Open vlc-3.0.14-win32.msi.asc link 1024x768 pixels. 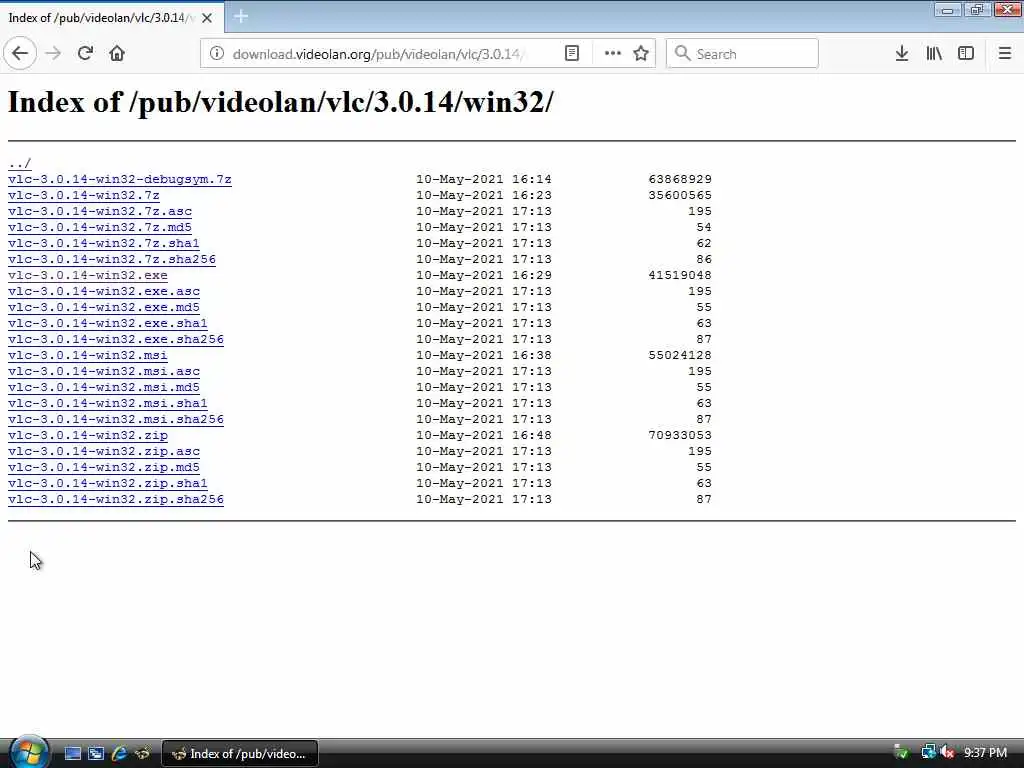click(x=104, y=371)
